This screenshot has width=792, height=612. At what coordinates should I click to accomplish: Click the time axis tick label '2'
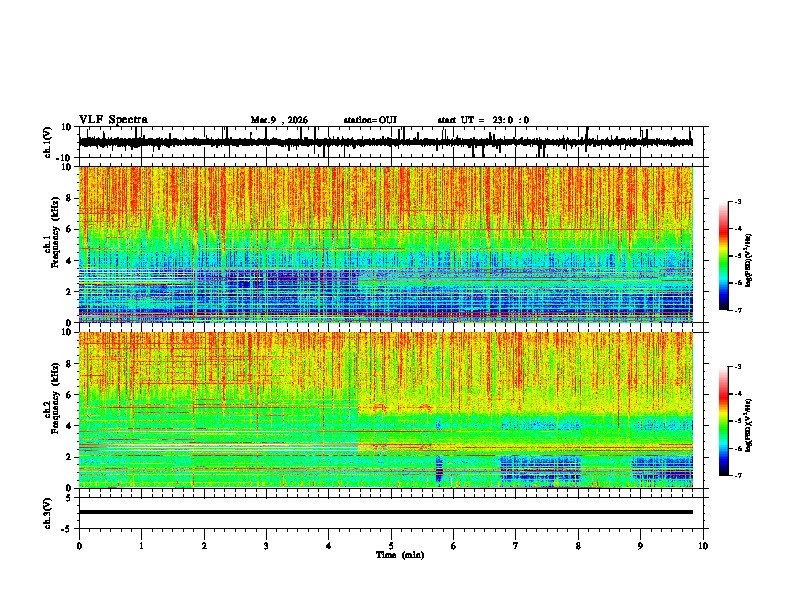click(x=204, y=546)
